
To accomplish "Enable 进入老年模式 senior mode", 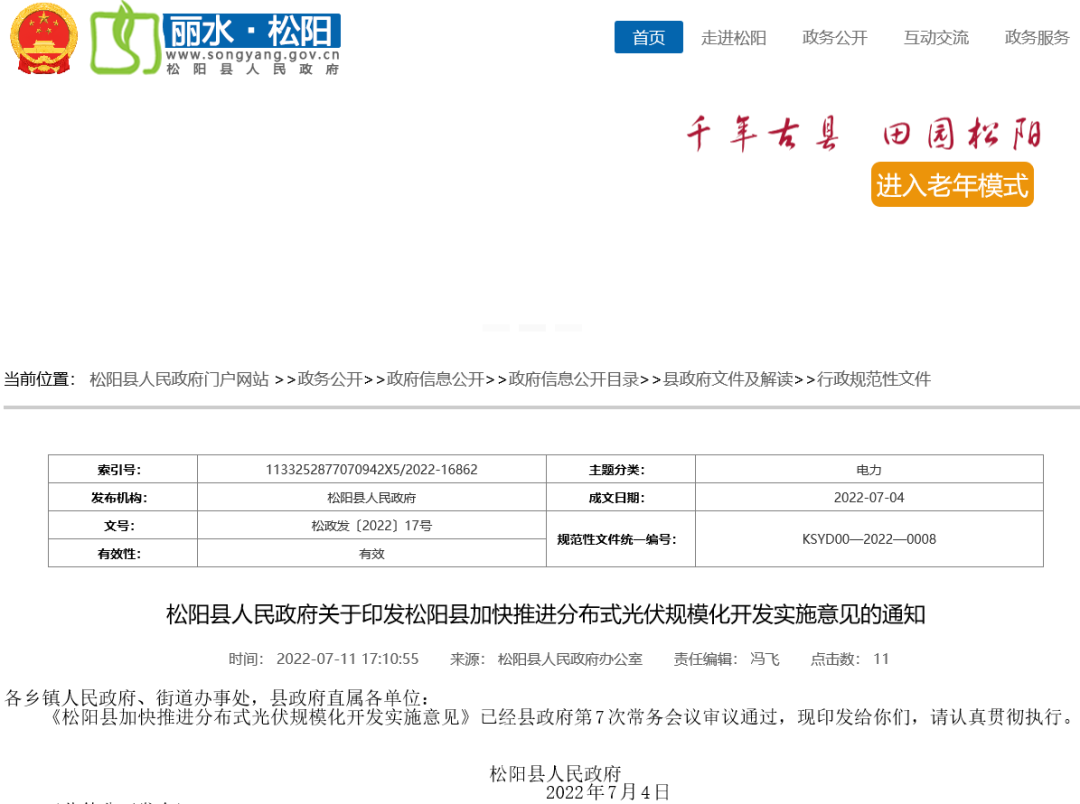I will 952,185.
